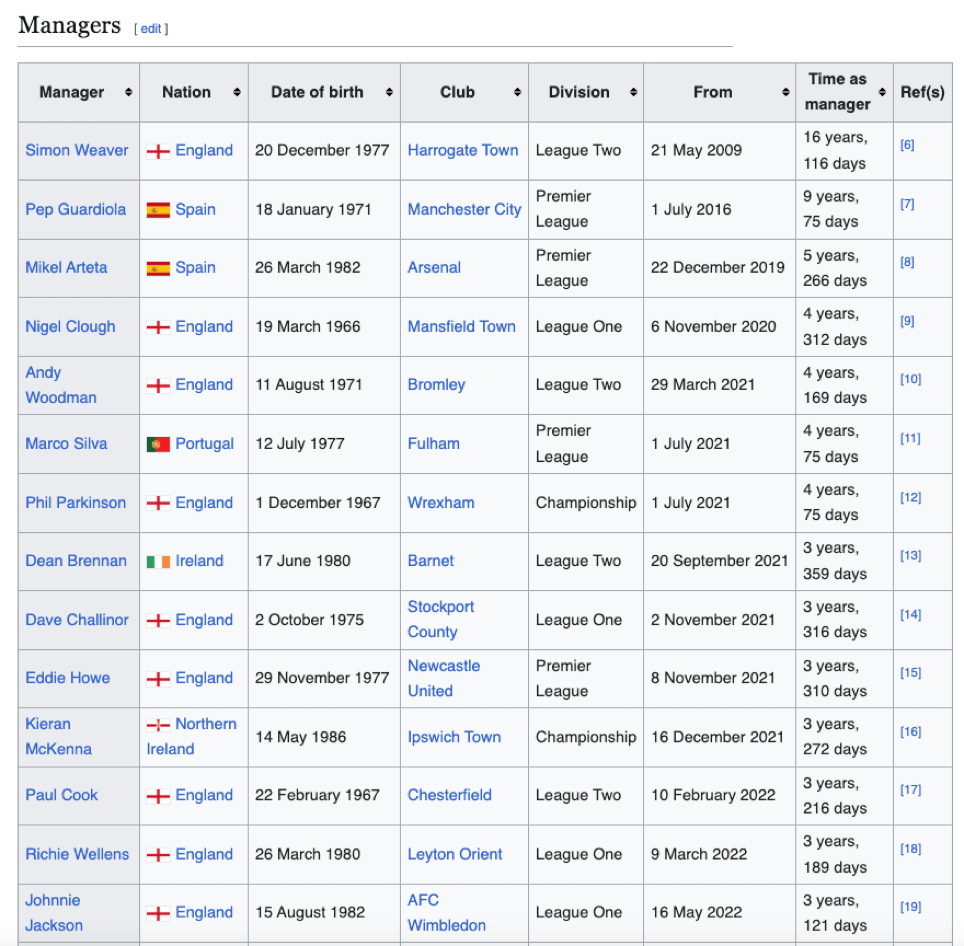Click the Spain flag in Pep Guardiola row

click(x=158, y=210)
